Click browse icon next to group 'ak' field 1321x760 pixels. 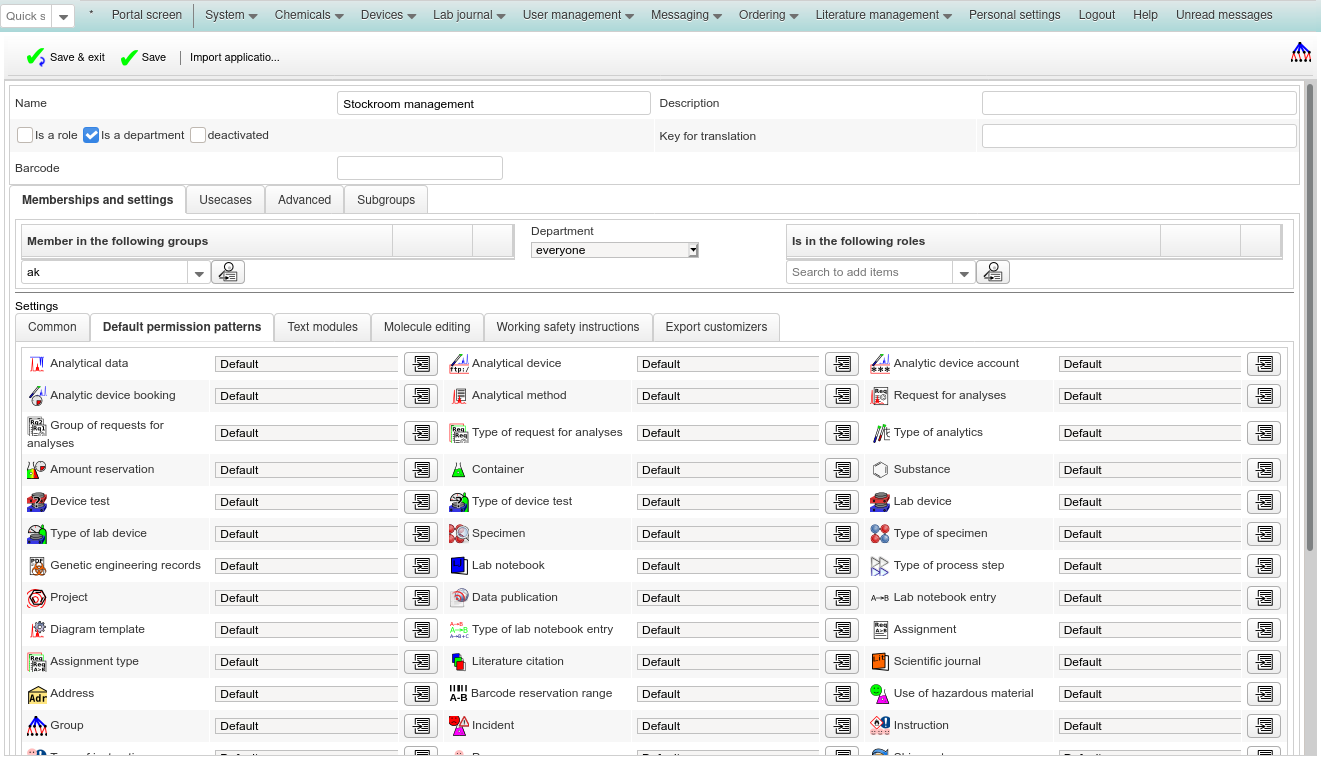coord(228,272)
